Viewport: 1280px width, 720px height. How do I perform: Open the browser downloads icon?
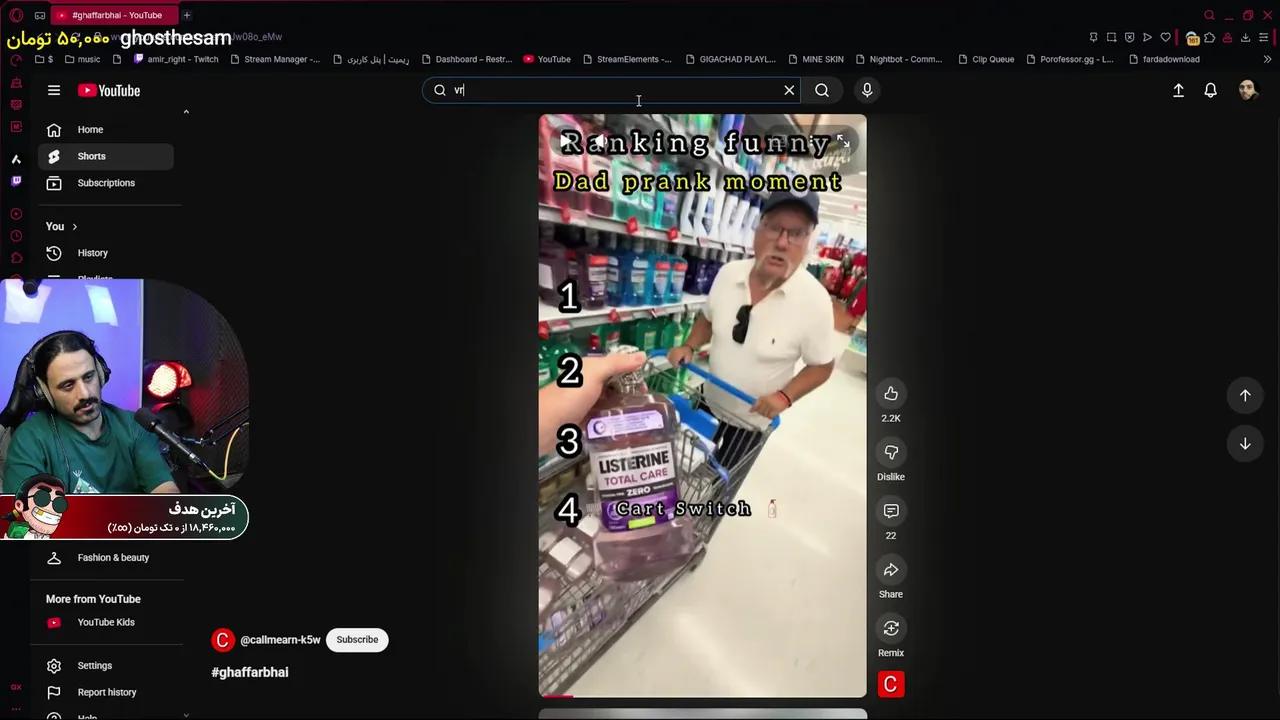[x=1245, y=38]
